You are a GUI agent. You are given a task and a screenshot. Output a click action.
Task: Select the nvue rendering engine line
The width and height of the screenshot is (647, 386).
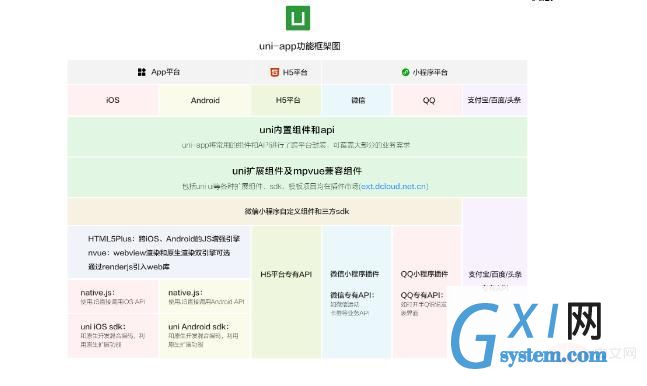[159, 253]
